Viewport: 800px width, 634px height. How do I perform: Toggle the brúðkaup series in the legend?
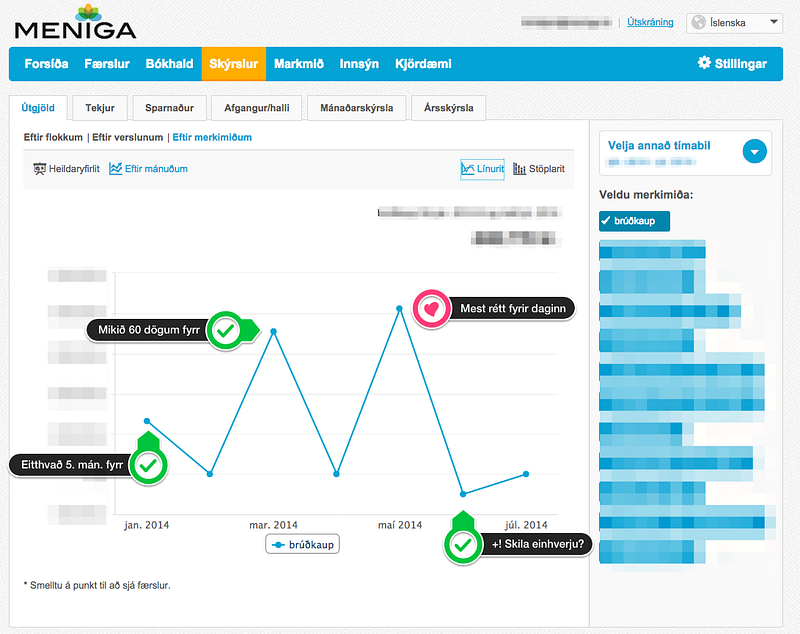click(303, 545)
